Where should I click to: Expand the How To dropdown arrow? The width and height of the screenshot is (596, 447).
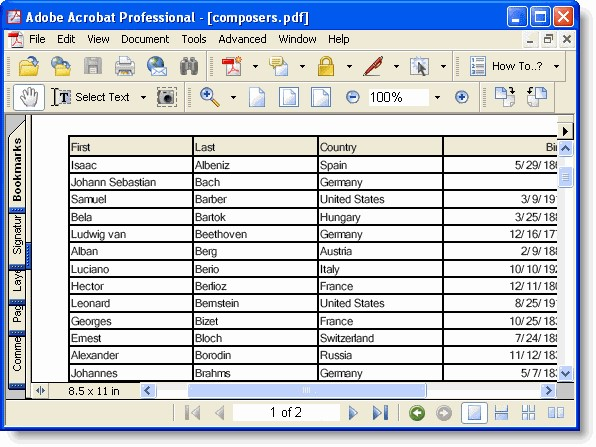(556, 67)
